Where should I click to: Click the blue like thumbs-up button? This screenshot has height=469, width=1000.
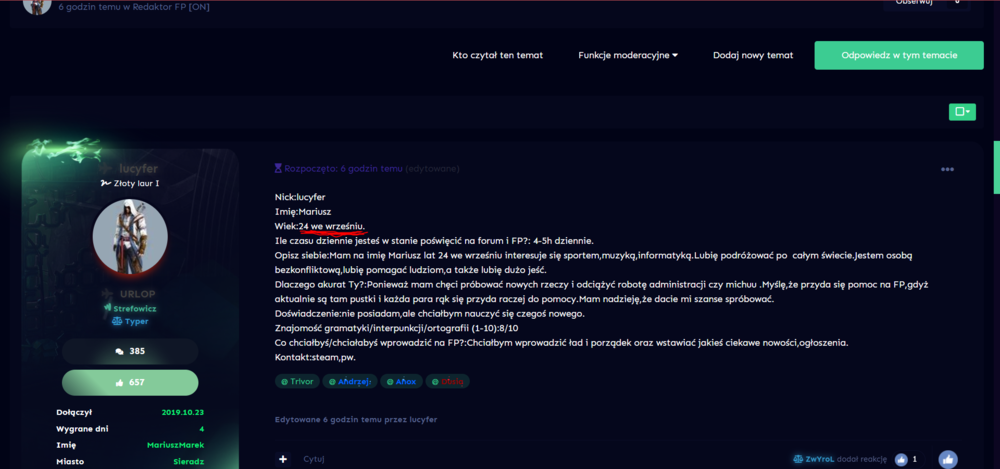(948, 459)
